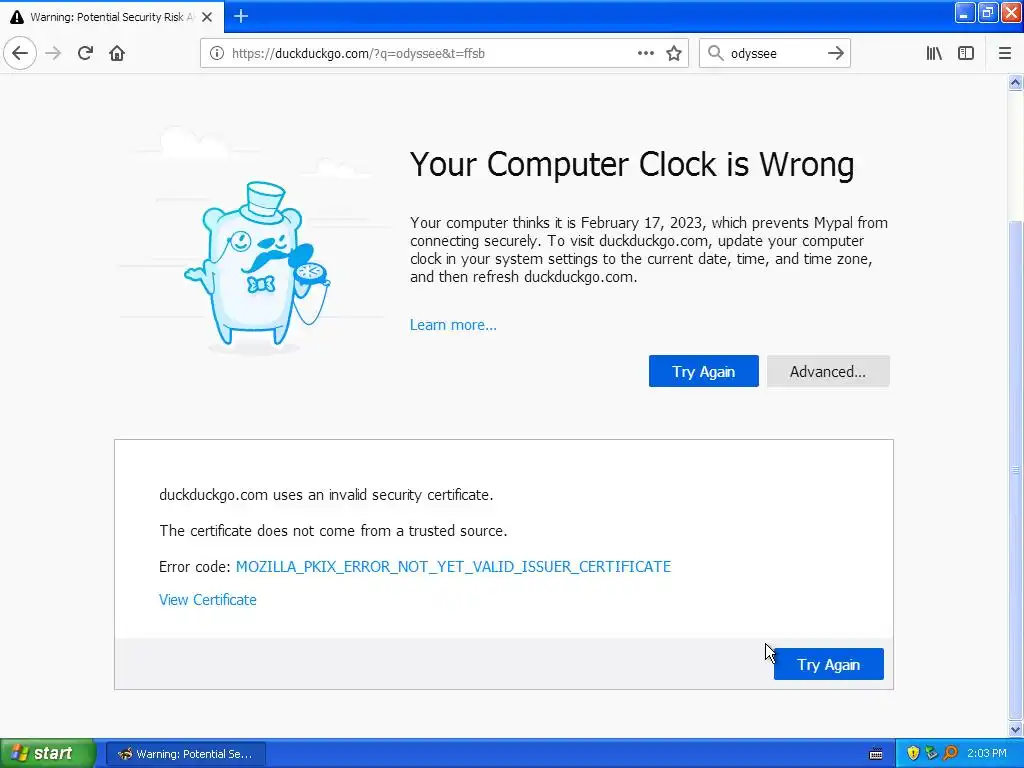Click the warning triangle icon on the tab
Screen dimensions: 1024x768
17,17
